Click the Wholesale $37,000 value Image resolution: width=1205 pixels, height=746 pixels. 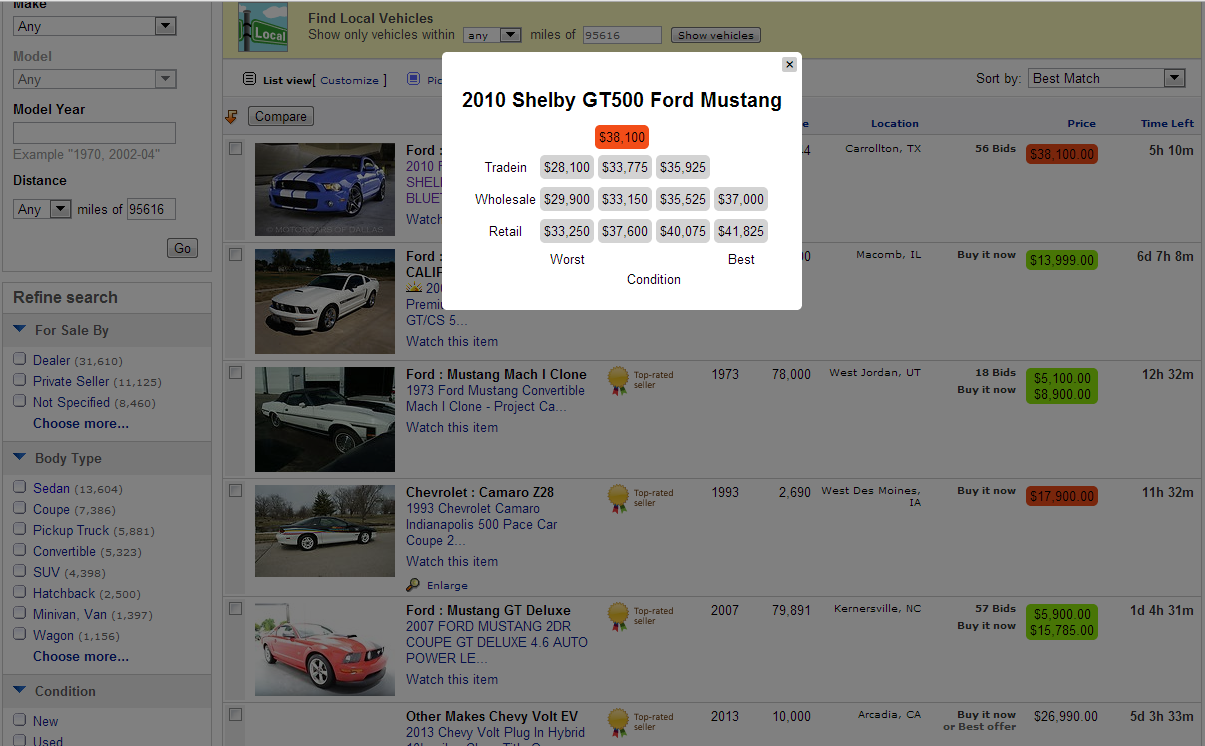click(741, 199)
